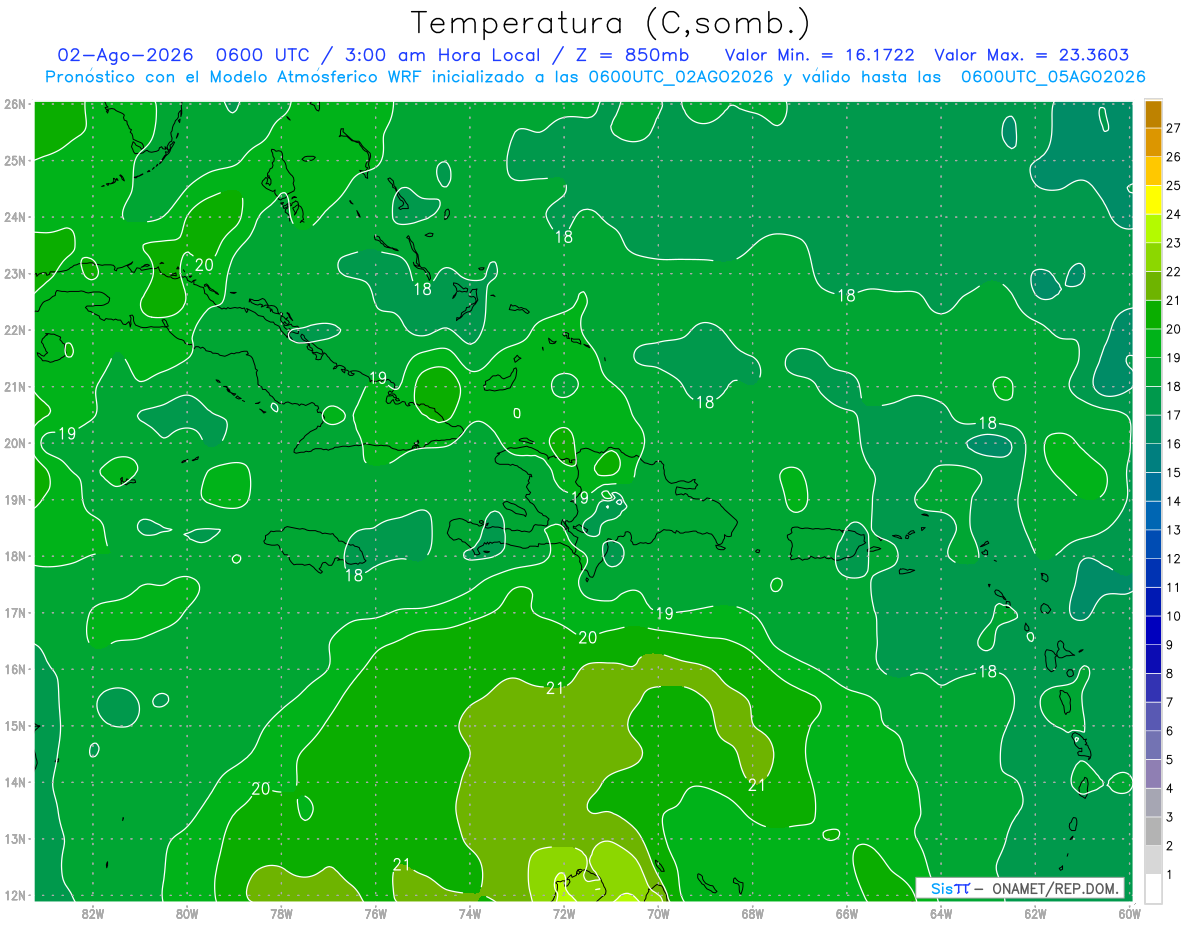Click longitude axis label '78W'
This screenshot has height=927, width=1200.
click(x=281, y=912)
